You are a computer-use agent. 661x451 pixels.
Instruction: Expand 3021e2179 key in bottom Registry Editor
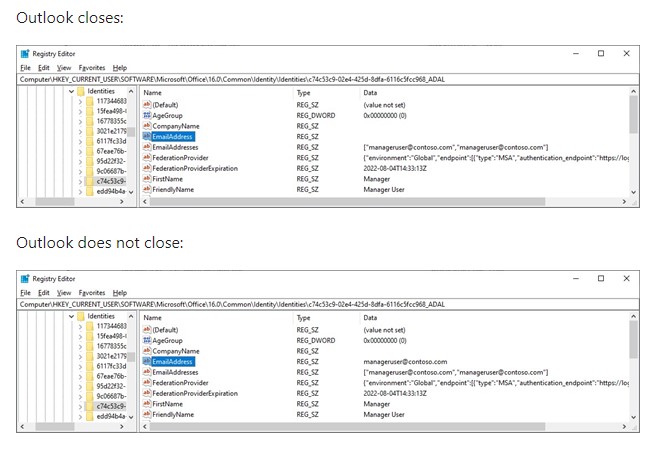pyautogui.click(x=79, y=356)
